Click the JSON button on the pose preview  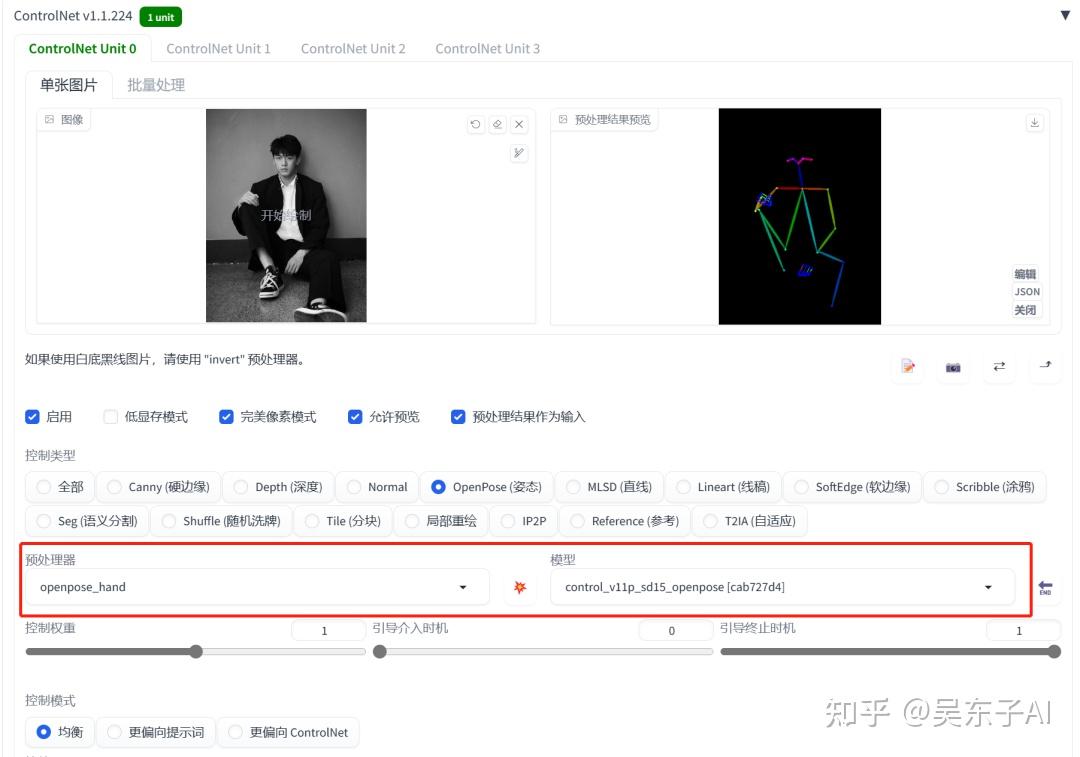coord(1026,291)
